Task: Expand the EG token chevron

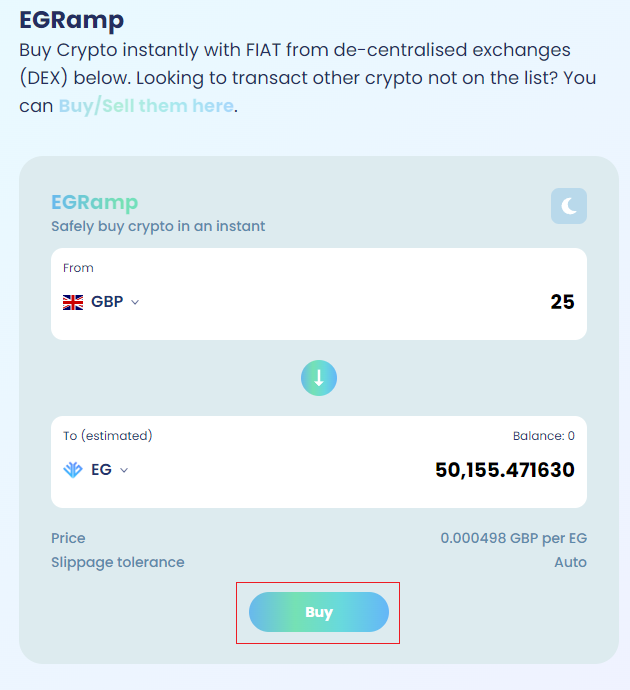Action: 124,470
